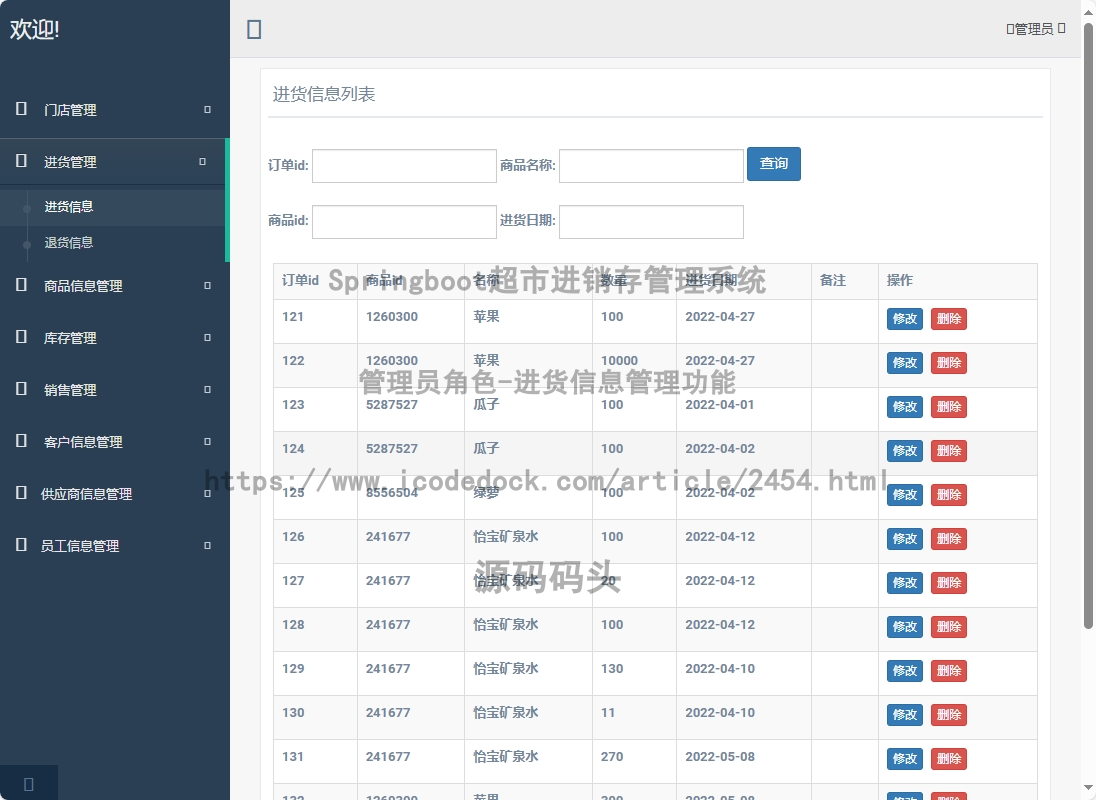Click the 查询 search button
Image resolution: width=1096 pixels, height=800 pixels.
774,163
